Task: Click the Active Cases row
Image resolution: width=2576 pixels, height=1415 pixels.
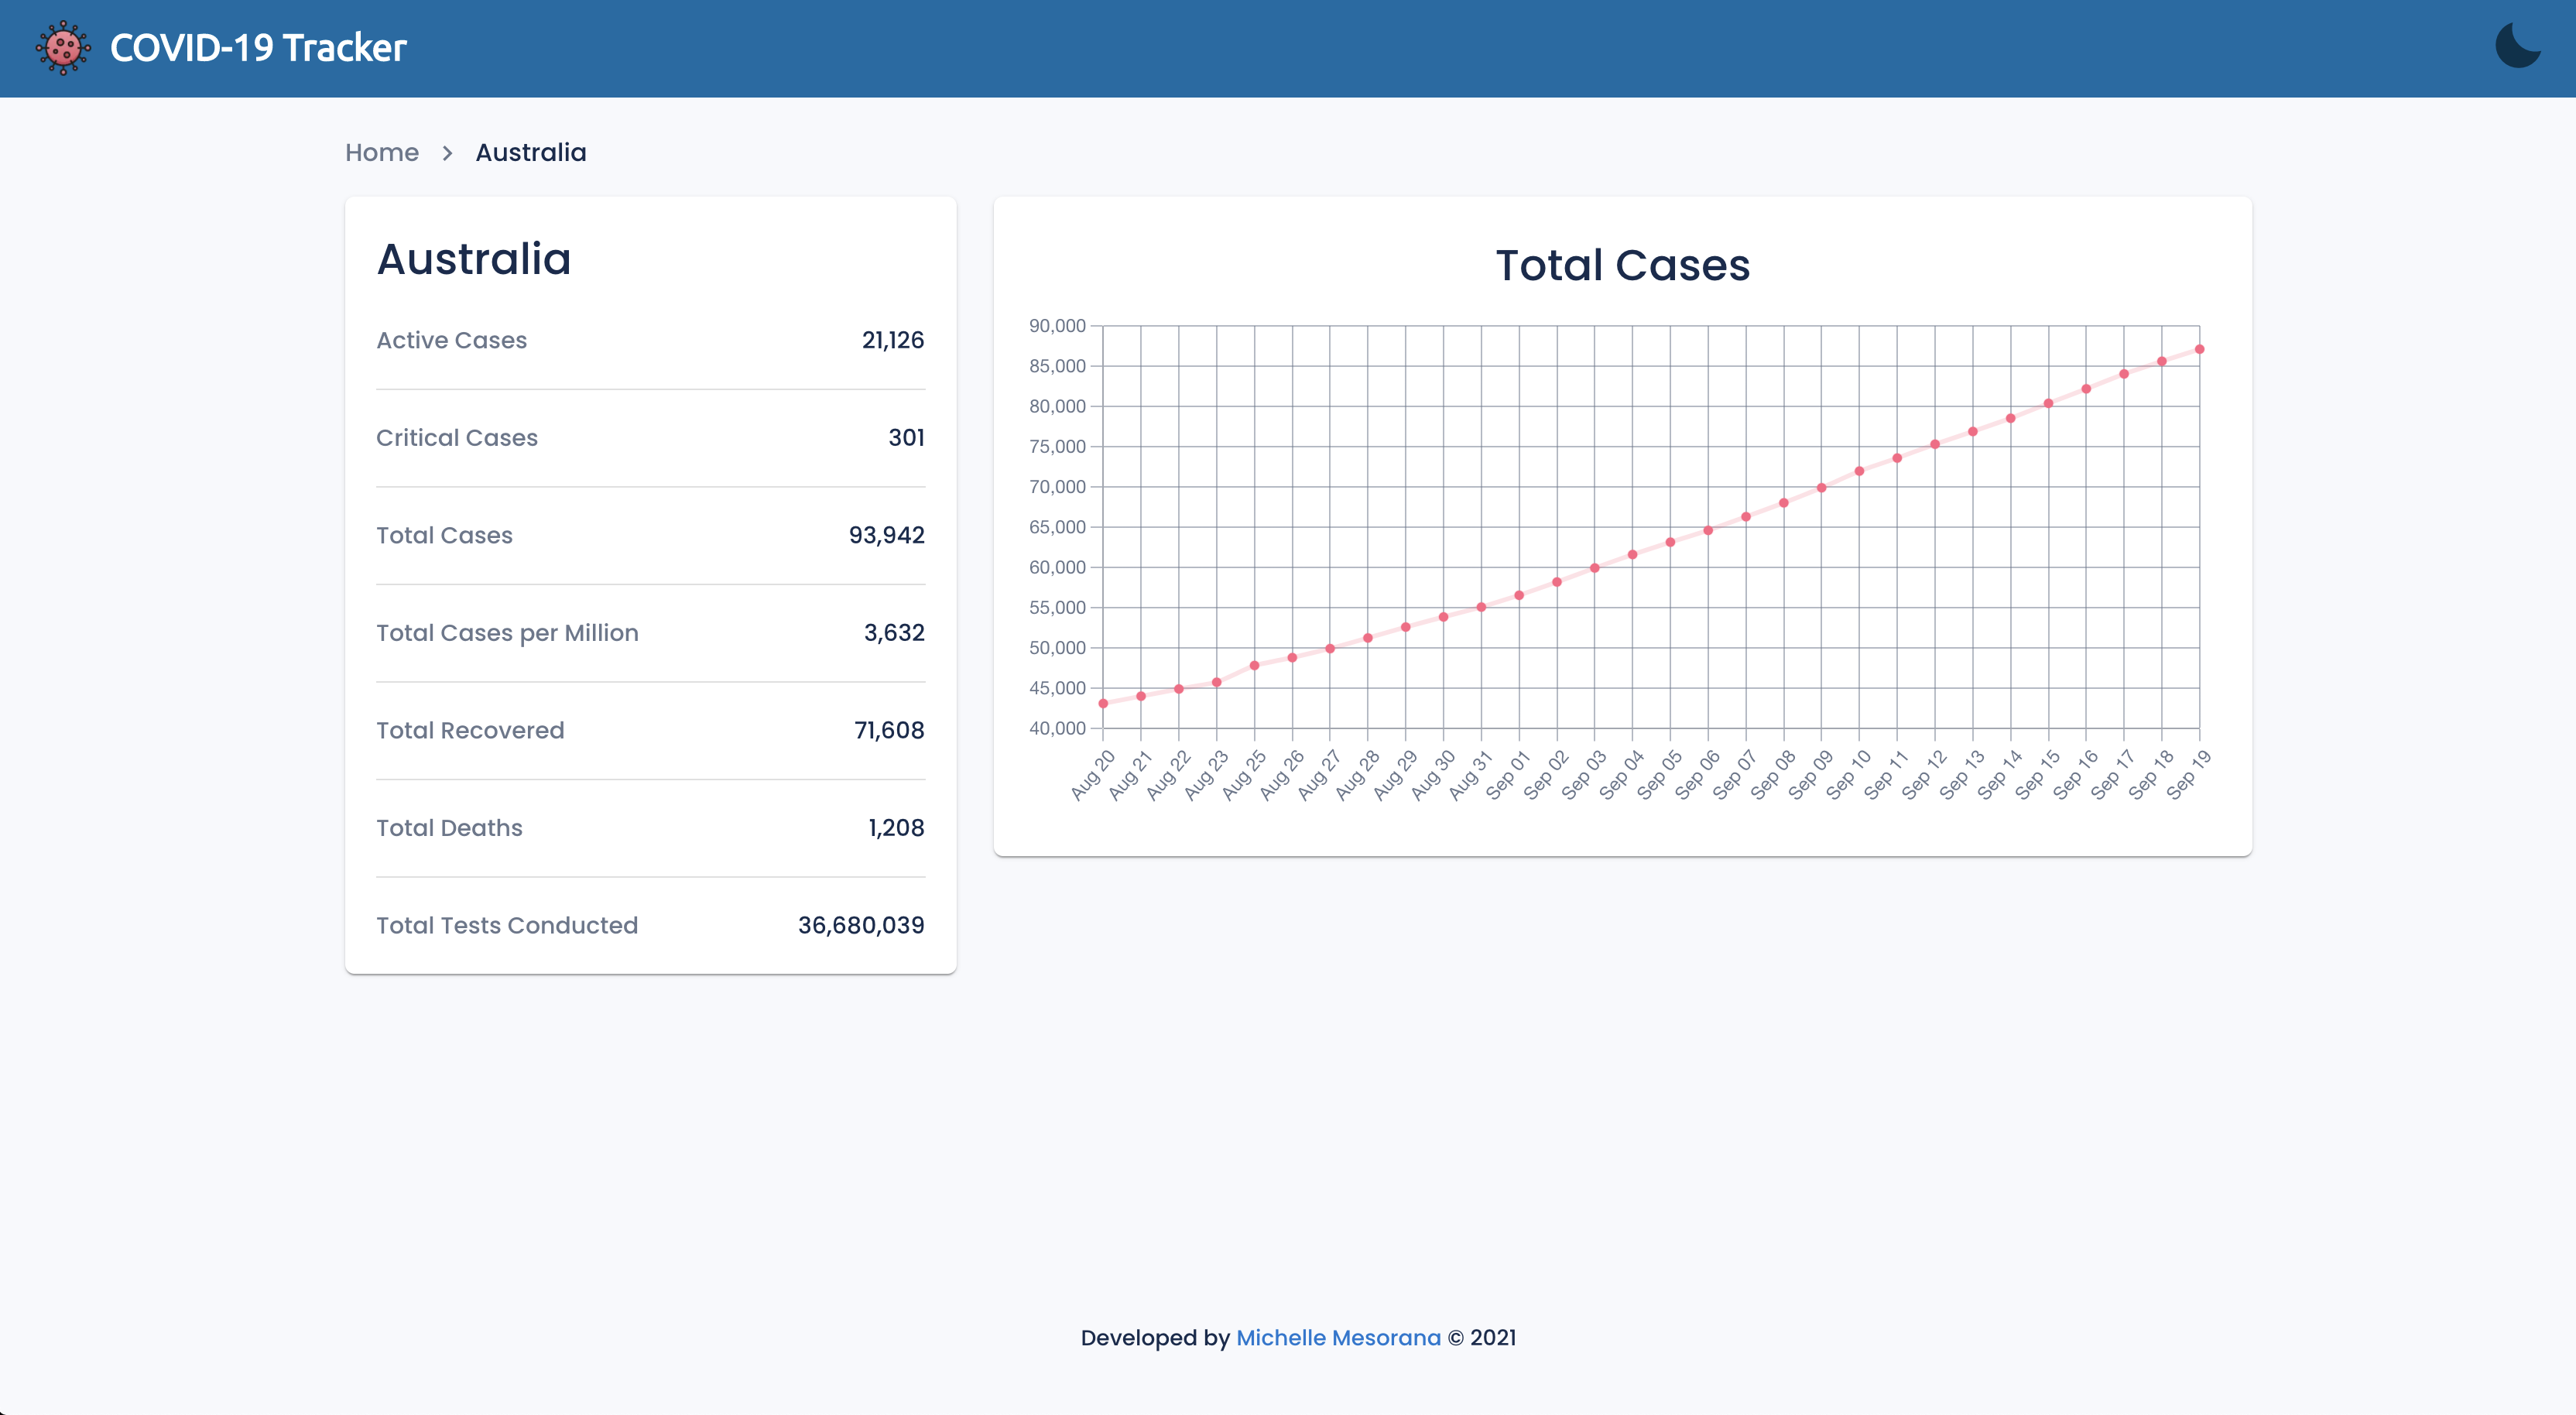Action: [x=650, y=341]
